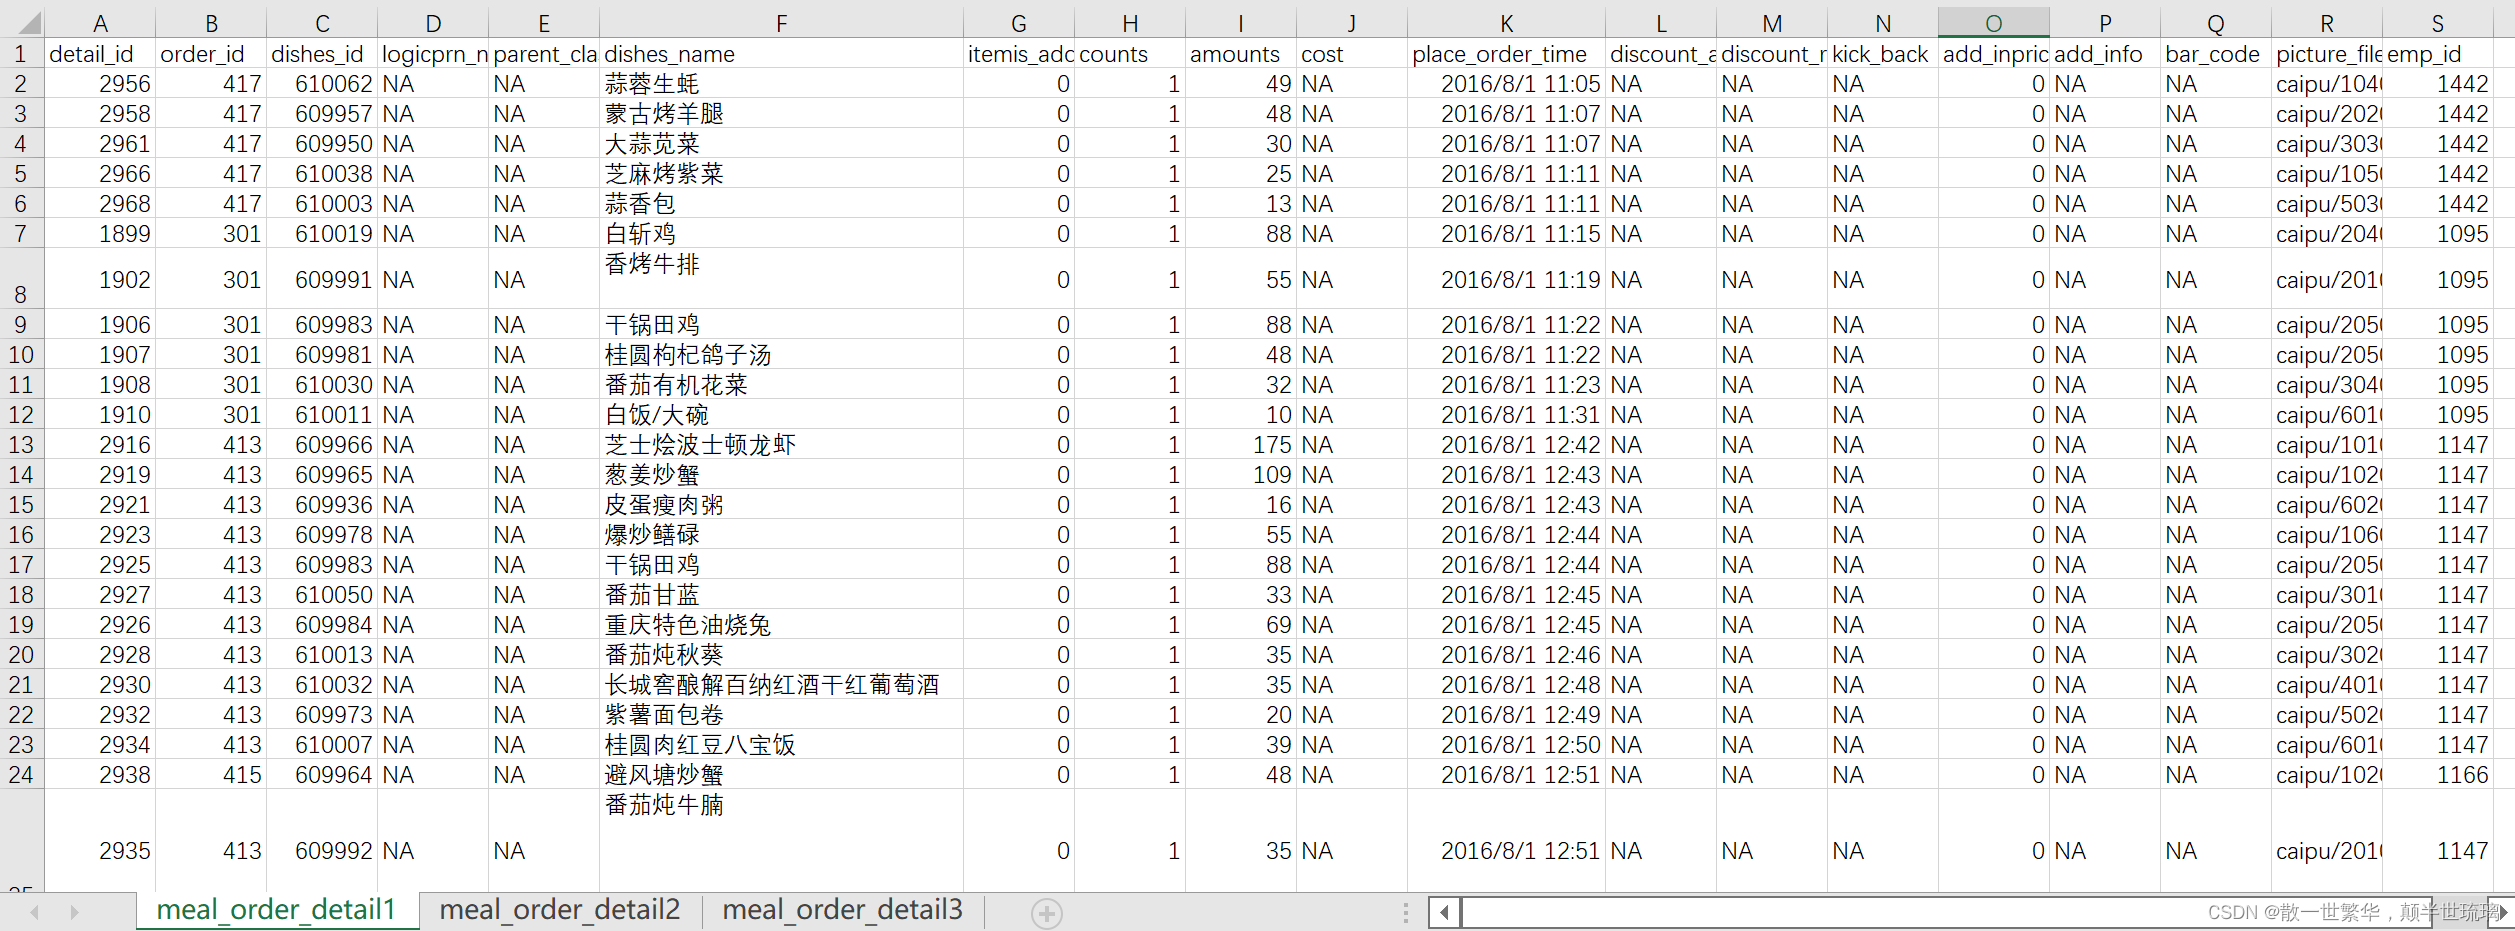Click the kick_back header cell
The height and width of the screenshot is (931, 2515).
pos(1882,54)
